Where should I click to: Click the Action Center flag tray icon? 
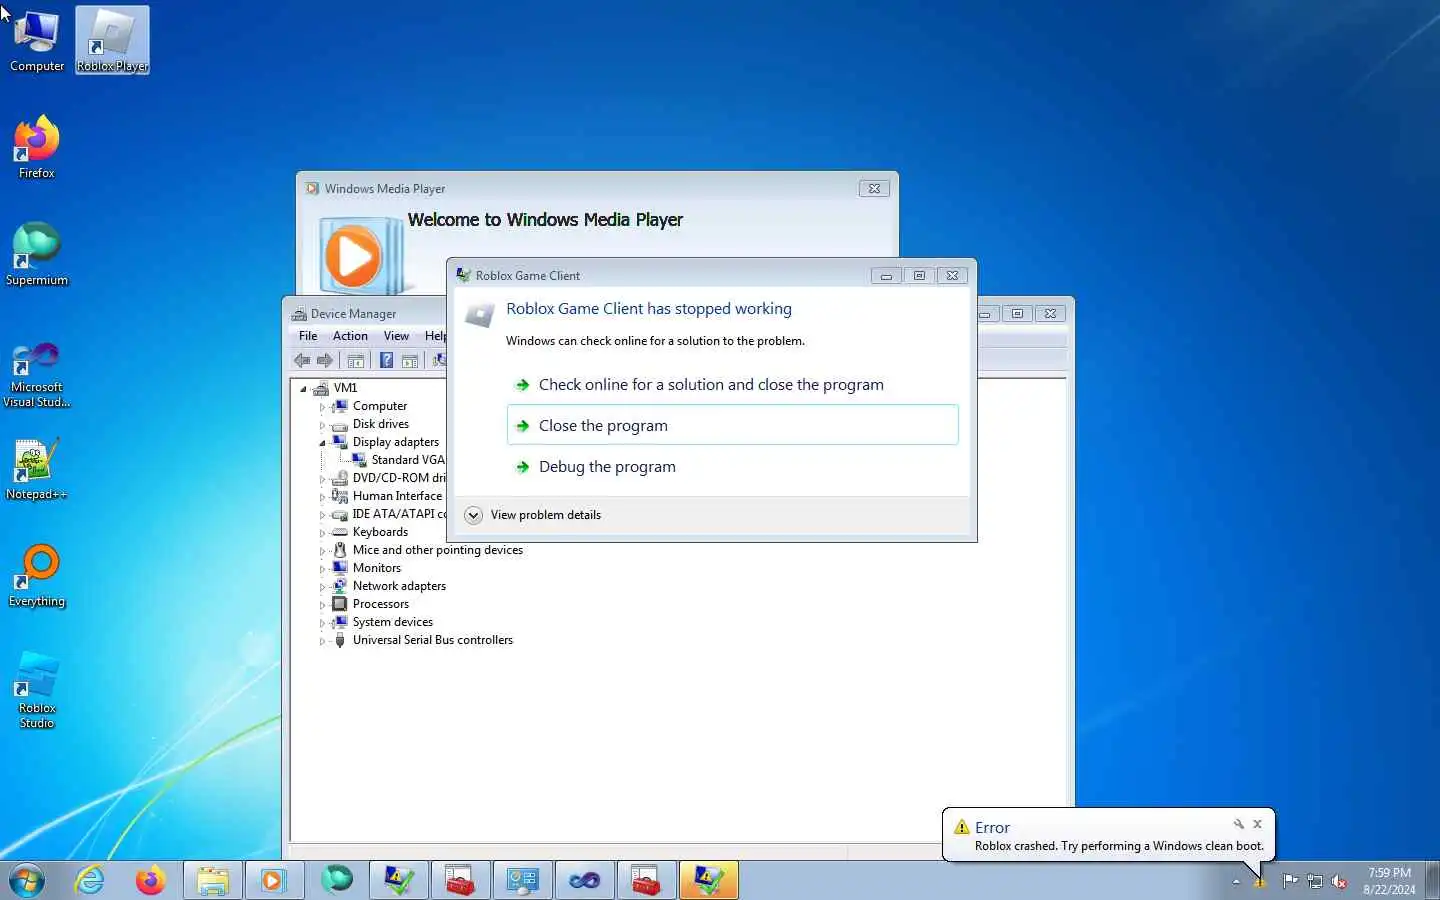[x=1290, y=881]
